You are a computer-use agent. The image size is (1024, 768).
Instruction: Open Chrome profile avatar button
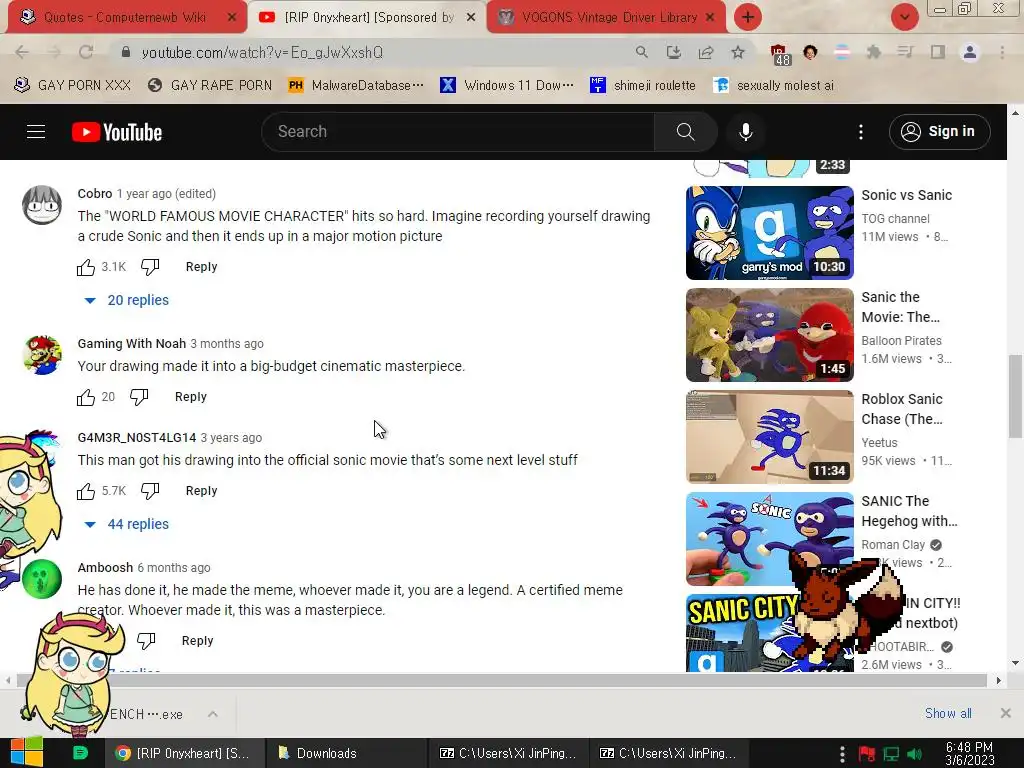pos(970,52)
